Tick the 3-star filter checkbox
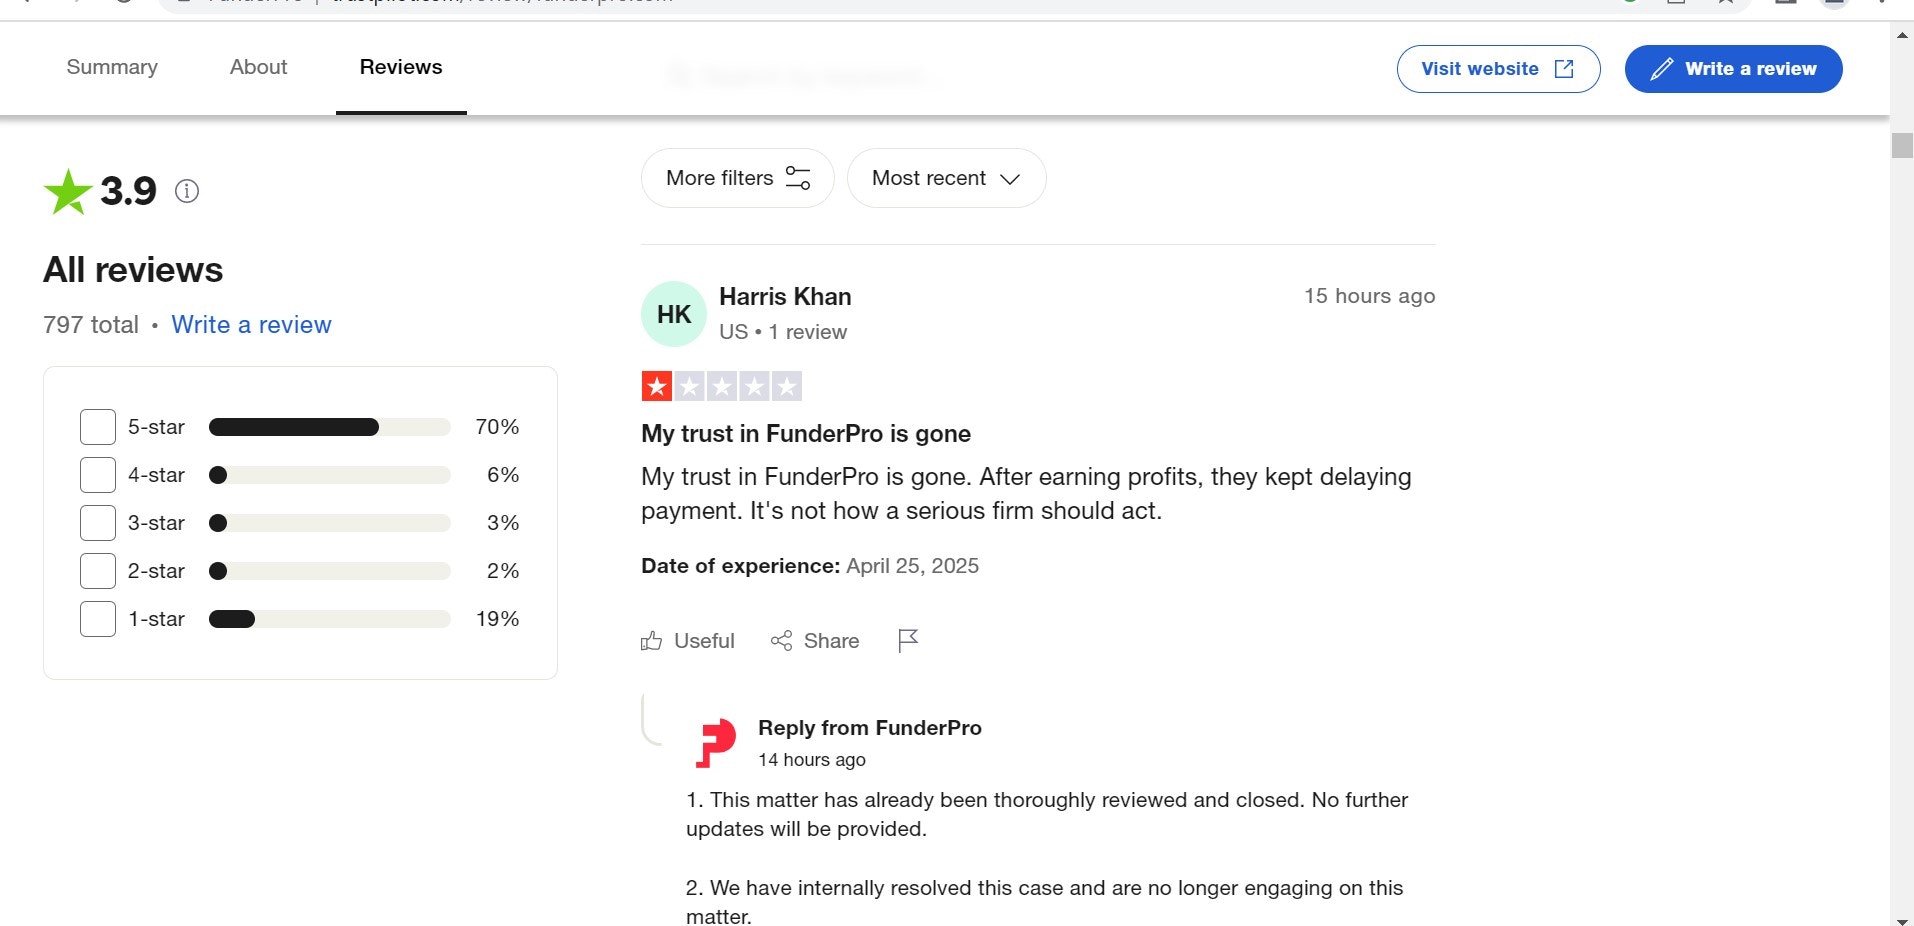The width and height of the screenshot is (1914, 926). [x=98, y=523]
